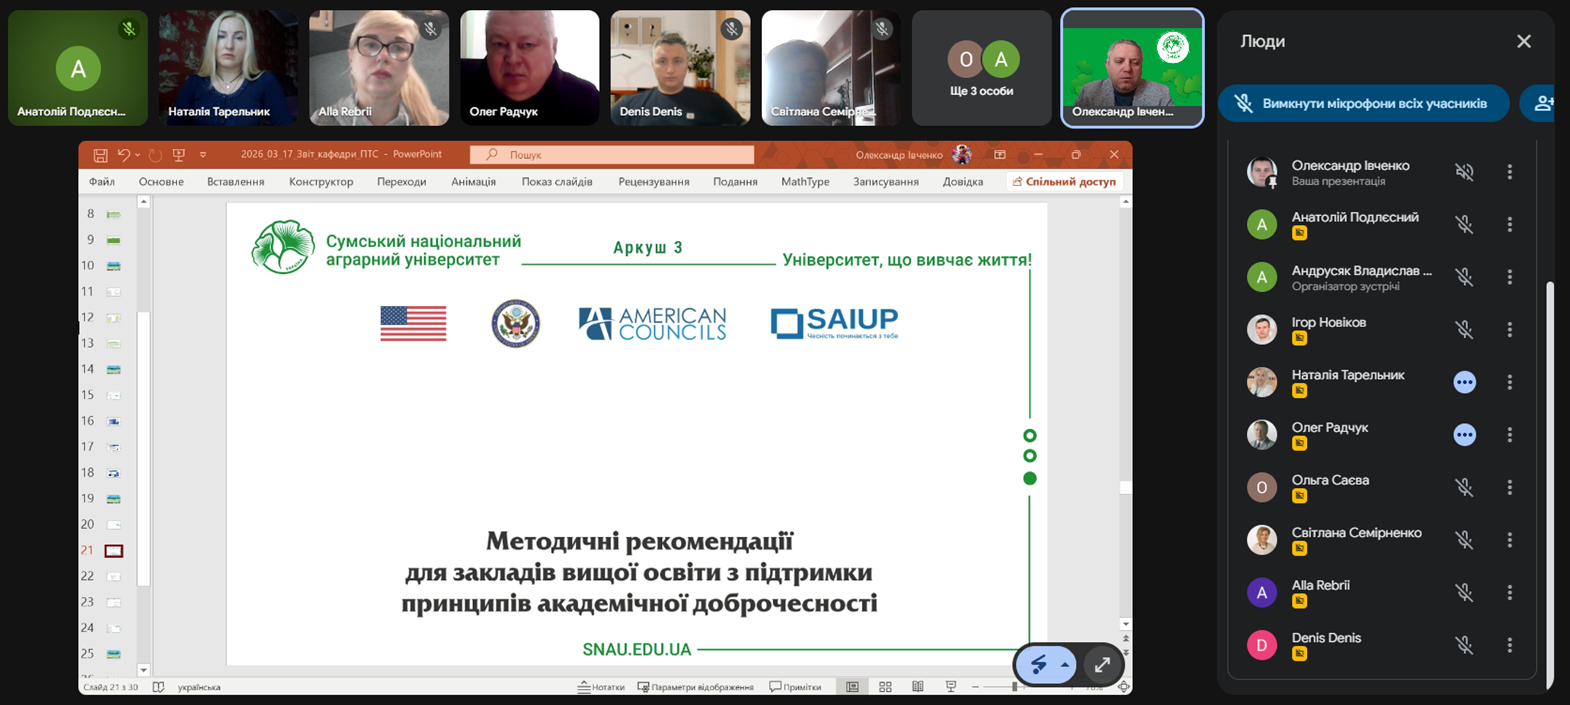Select slide 19 thumbnail in slide panel

tap(114, 499)
